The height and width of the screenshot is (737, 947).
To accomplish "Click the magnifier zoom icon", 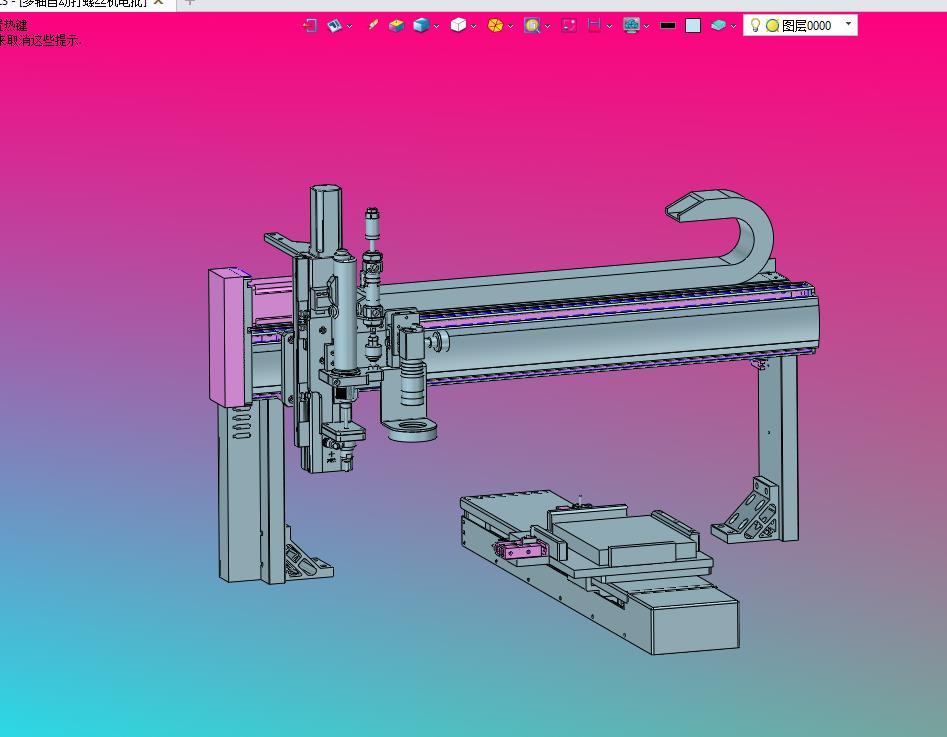I will (532, 25).
